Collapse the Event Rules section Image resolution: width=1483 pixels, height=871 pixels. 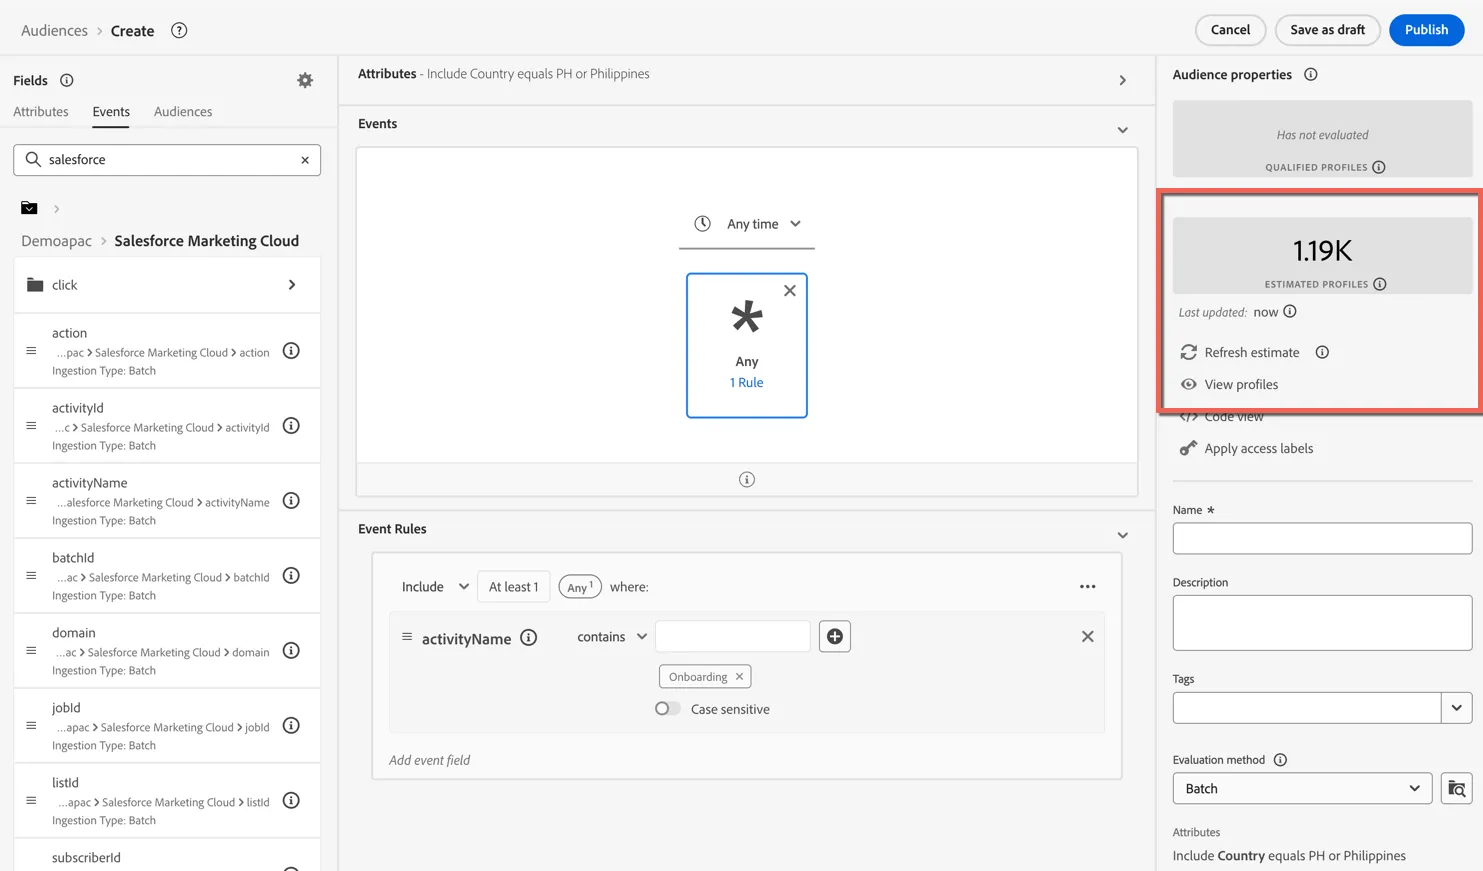click(1123, 535)
